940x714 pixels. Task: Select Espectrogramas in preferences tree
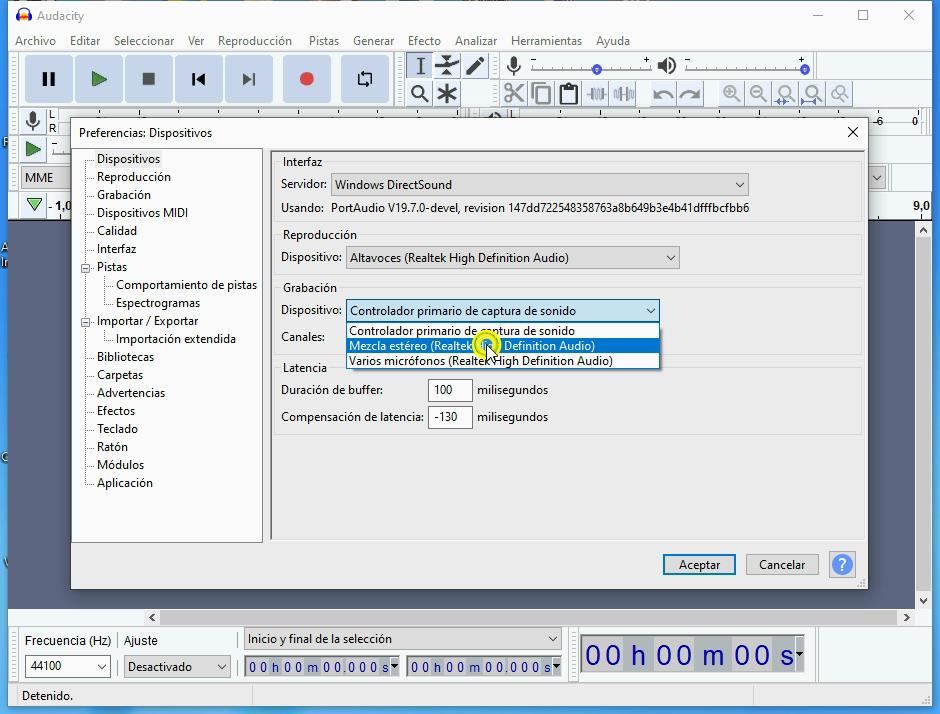click(158, 303)
